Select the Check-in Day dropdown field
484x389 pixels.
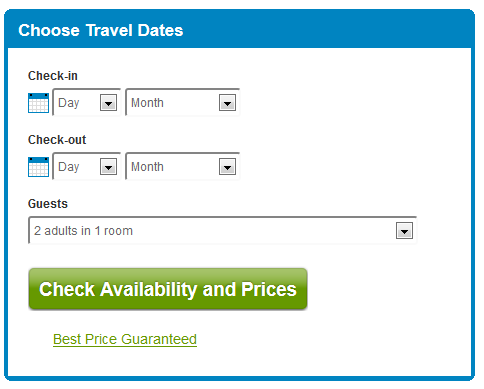(86, 102)
